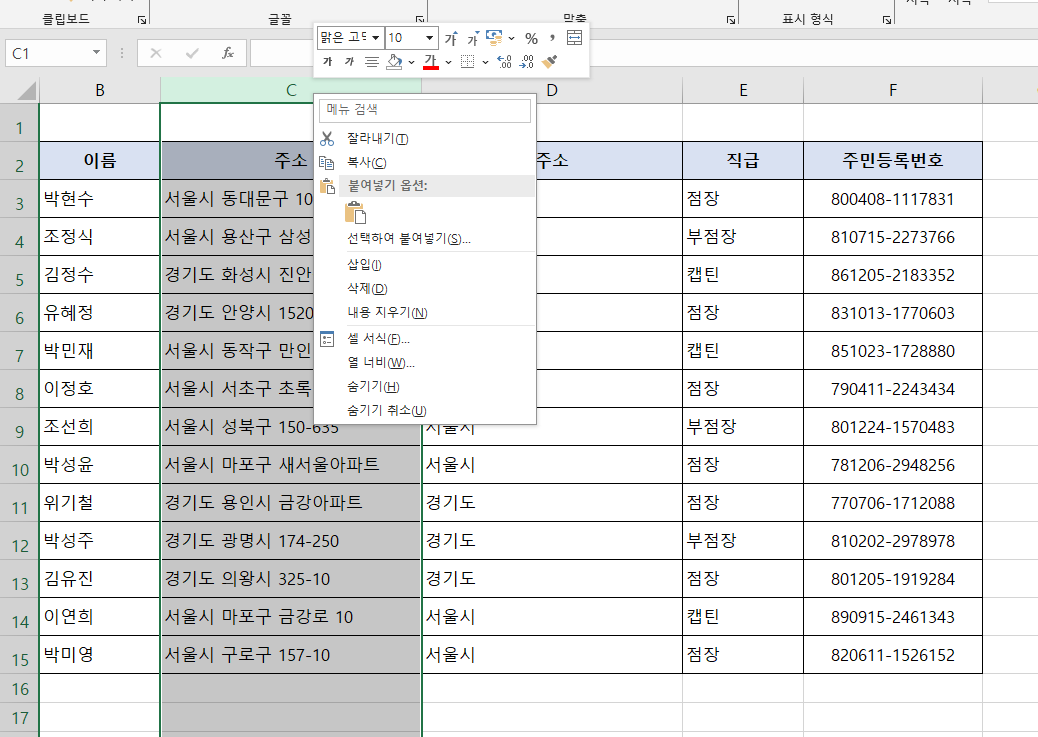Select the format painter brush
Image resolution: width=1038 pixels, height=737 pixels.
pos(549,62)
